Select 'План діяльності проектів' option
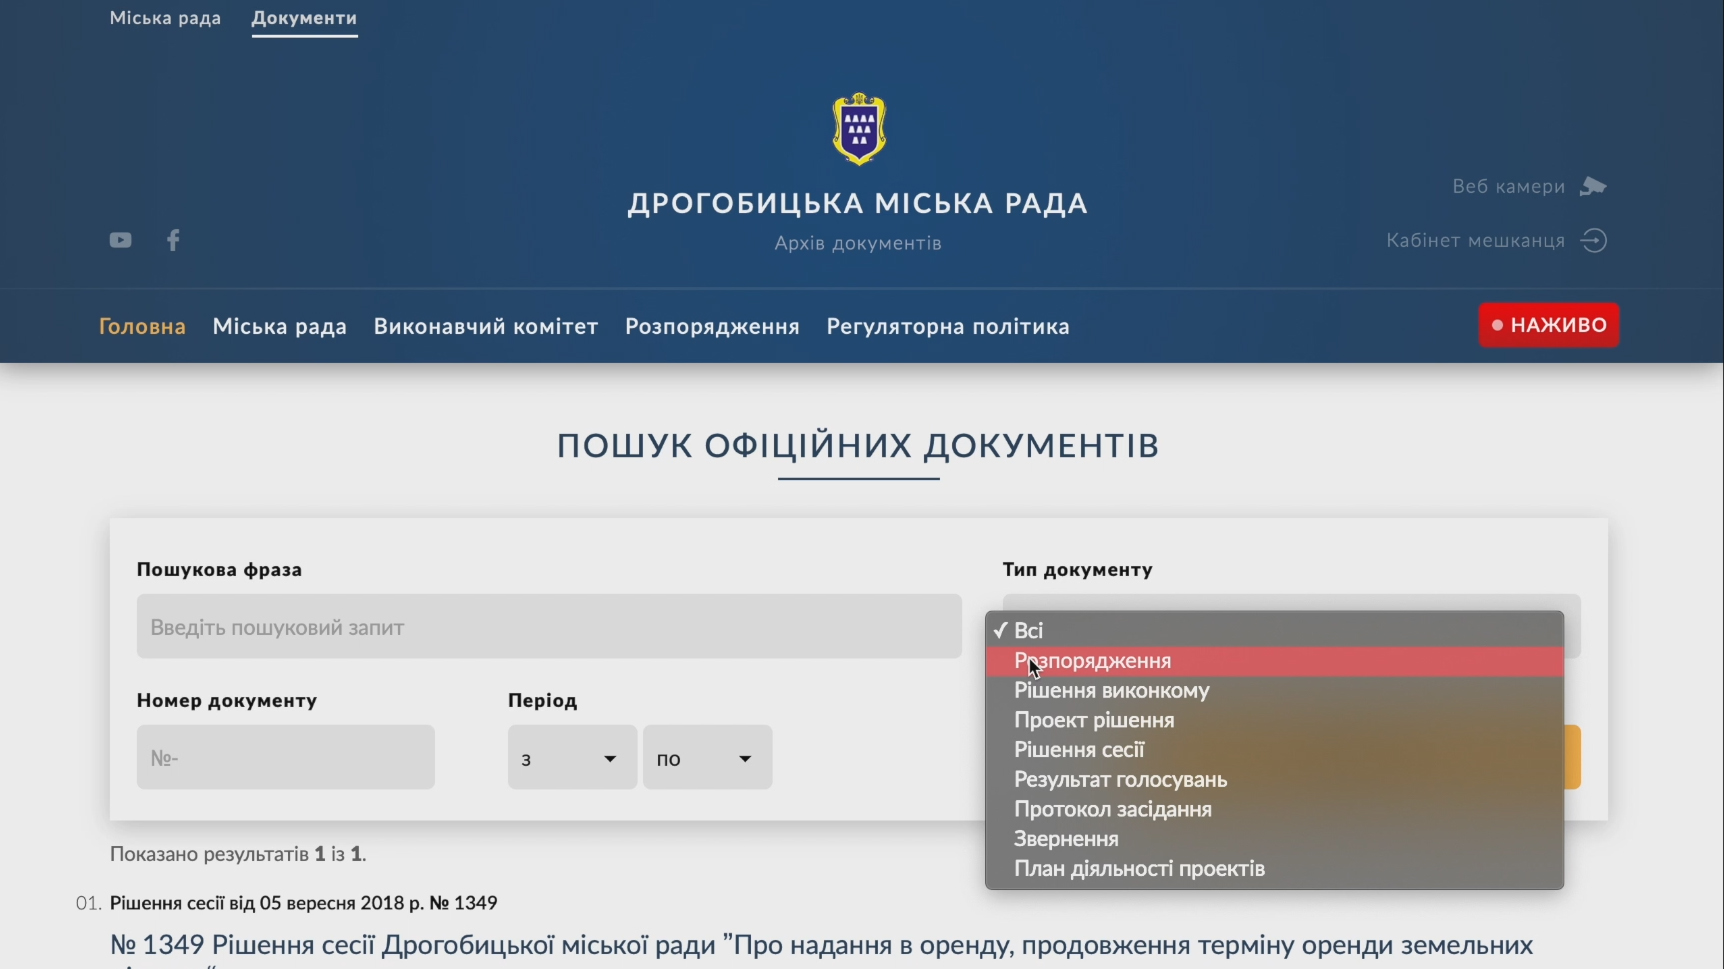The height and width of the screenshot is (969, 1724). tap(1274, 869)
